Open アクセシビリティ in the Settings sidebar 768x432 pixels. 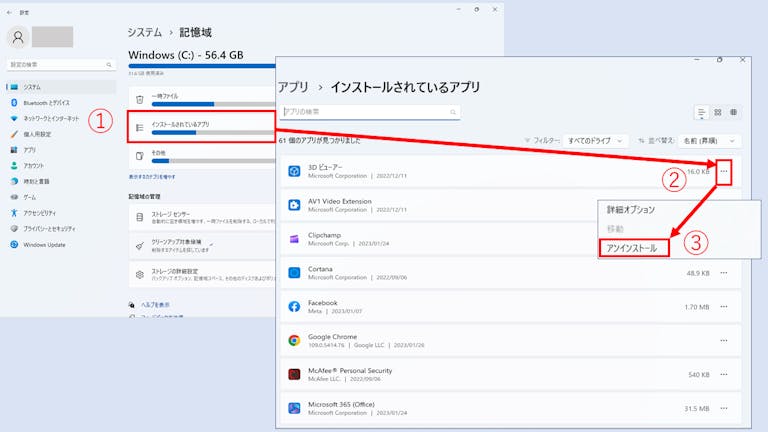tap(61, 213)
